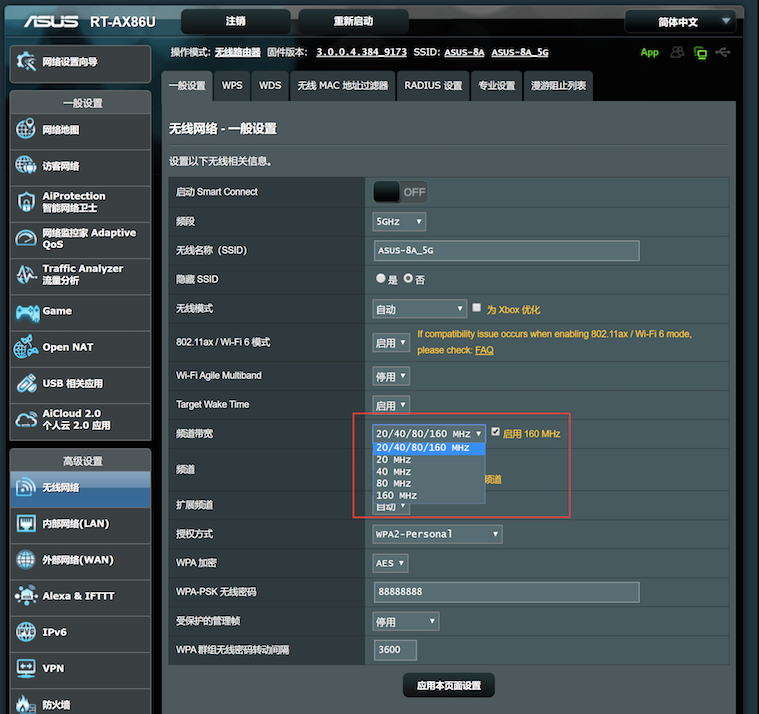Click the Firewall flame icon
Image resolution: width=759 pixels, height=714 pixels.
point(26,704)
